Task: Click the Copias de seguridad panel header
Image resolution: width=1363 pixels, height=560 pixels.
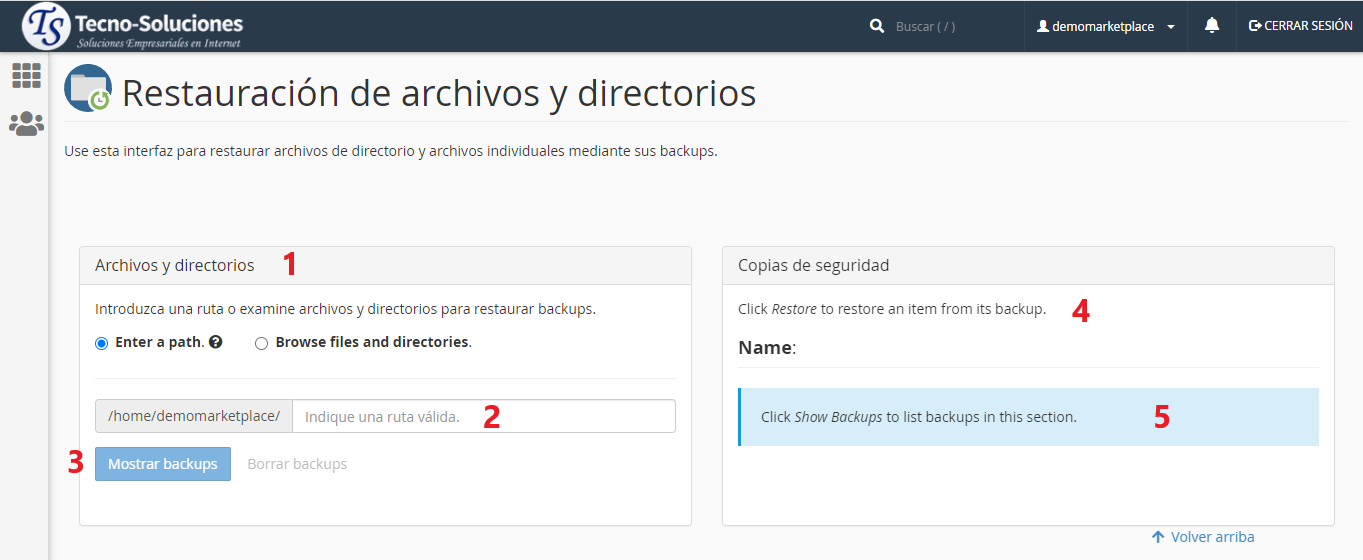Action: [1027, 265]
